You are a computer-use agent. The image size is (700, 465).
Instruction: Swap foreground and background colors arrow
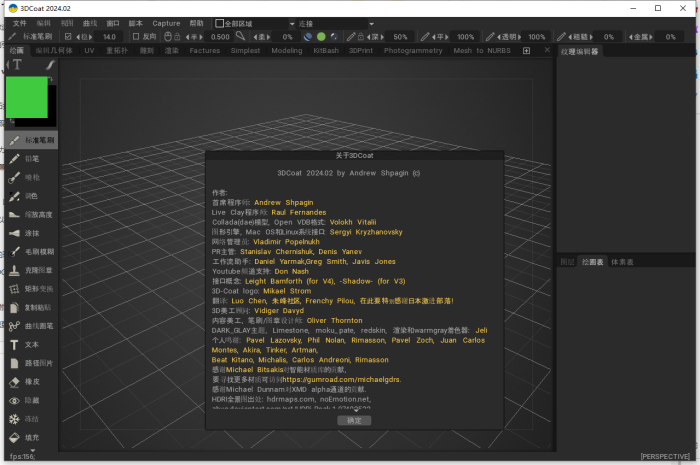[x=51, y=79]
